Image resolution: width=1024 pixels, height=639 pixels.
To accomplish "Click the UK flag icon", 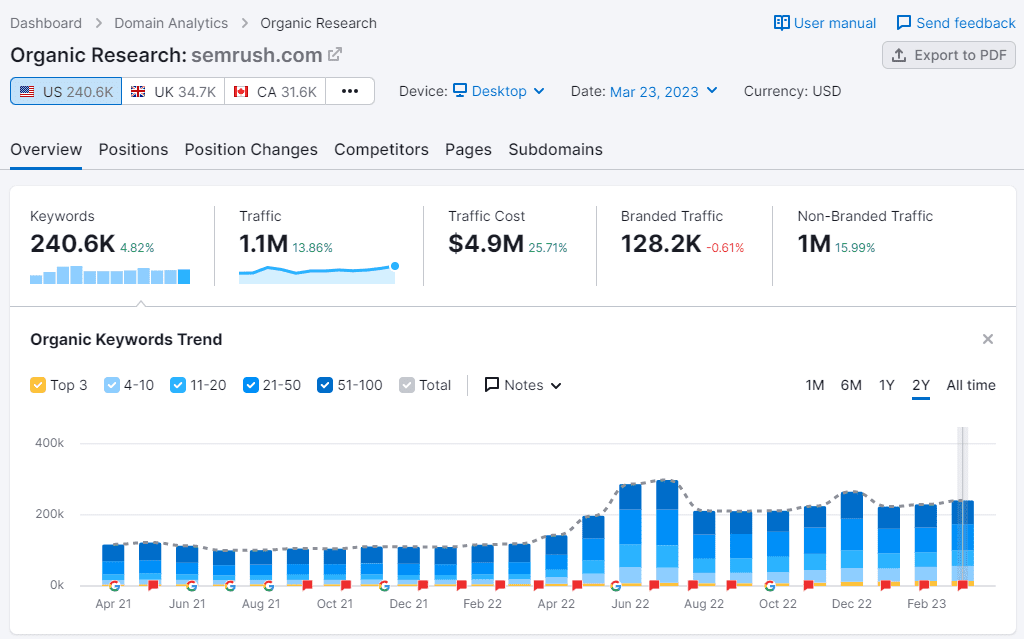I will tap(138, 91).
